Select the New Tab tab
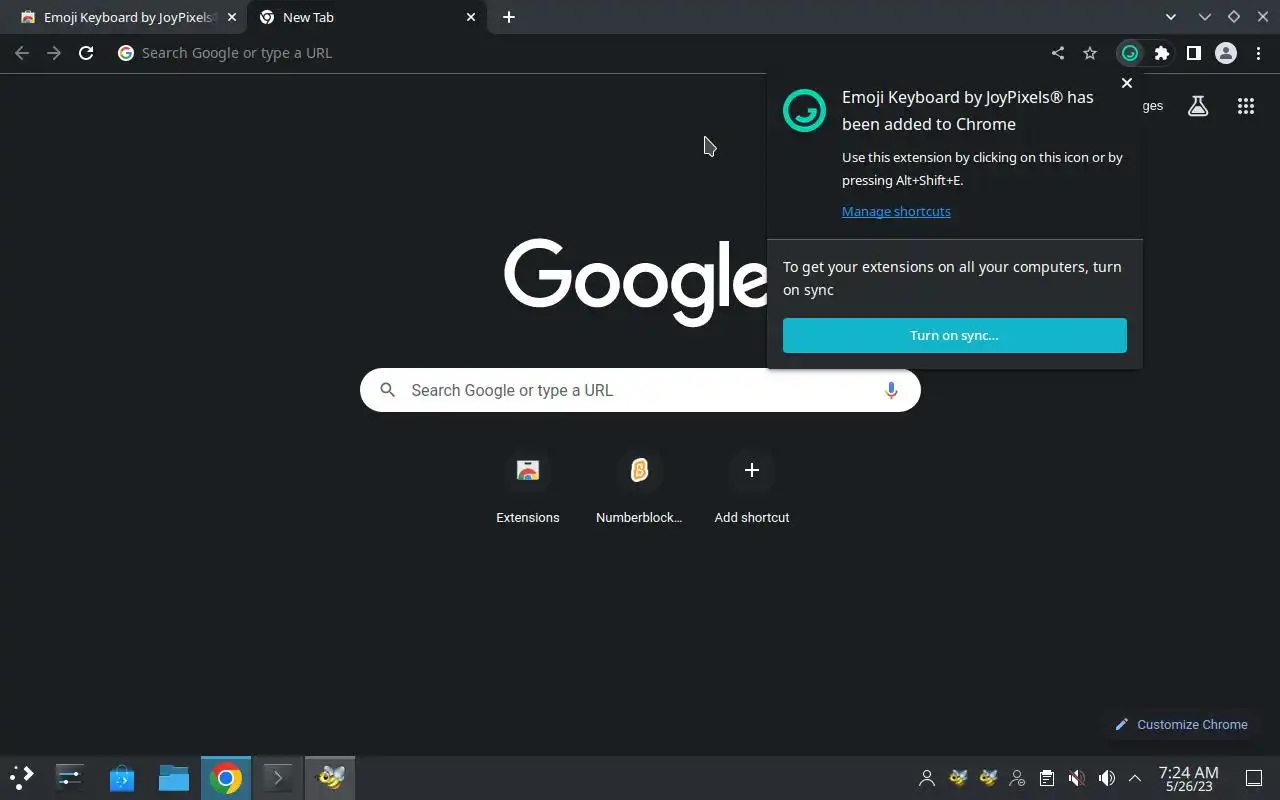1280x800 pixels. tap(366, 17)
